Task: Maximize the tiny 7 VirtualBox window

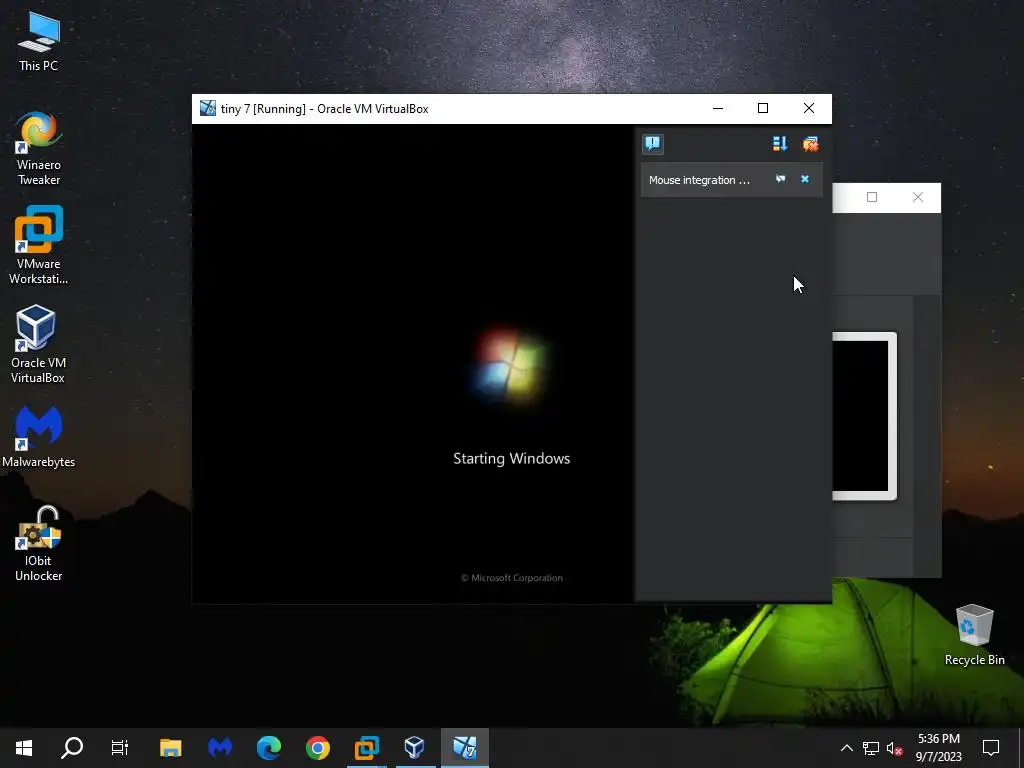Action: tap(763, 108)
